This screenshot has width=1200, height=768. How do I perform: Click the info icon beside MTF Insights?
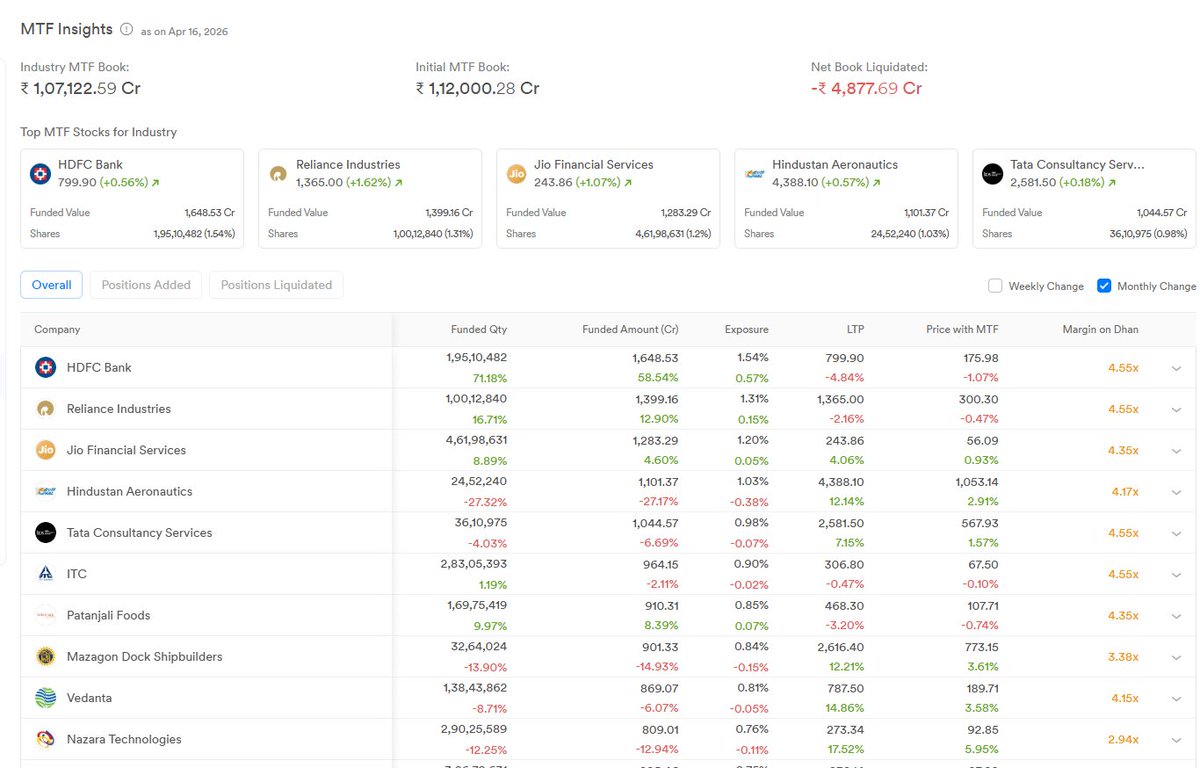pyautogui.click(x=126, y=30)
